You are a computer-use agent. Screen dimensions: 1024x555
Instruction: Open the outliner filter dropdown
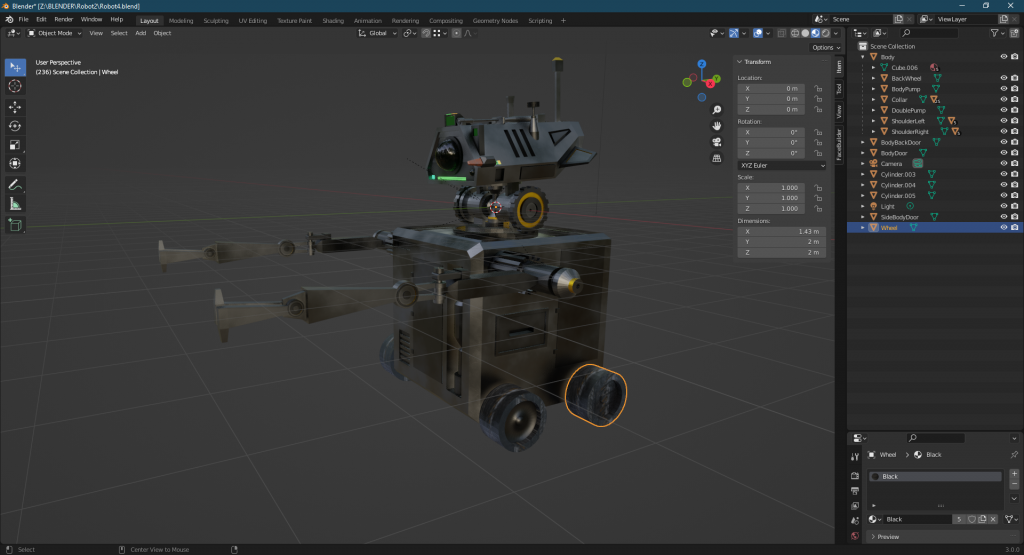click(x=997, y=33)
